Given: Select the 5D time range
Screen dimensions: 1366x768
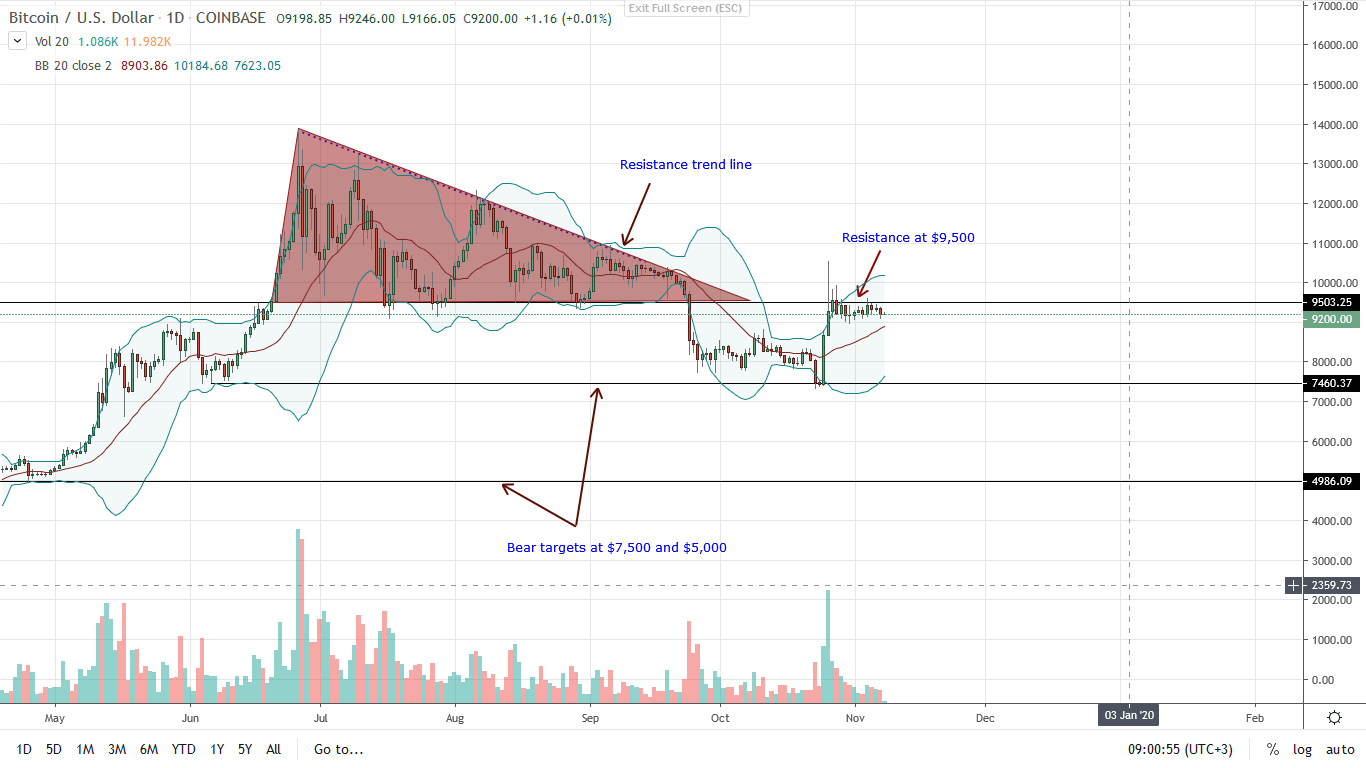Looking at the screenshot, I should click(54, 749).
